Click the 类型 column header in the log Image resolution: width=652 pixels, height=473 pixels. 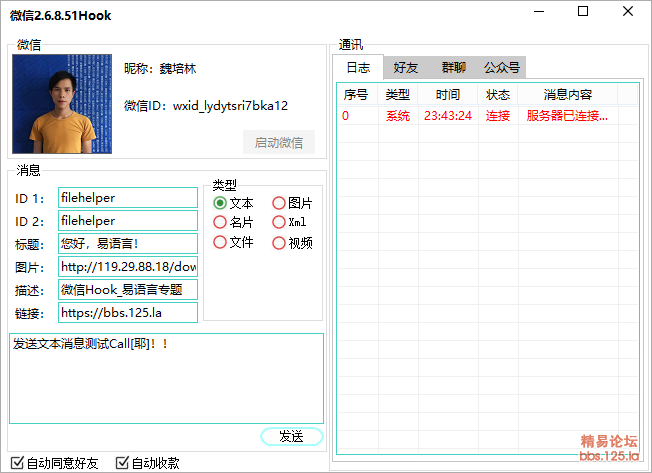click(x=398, y=95)
